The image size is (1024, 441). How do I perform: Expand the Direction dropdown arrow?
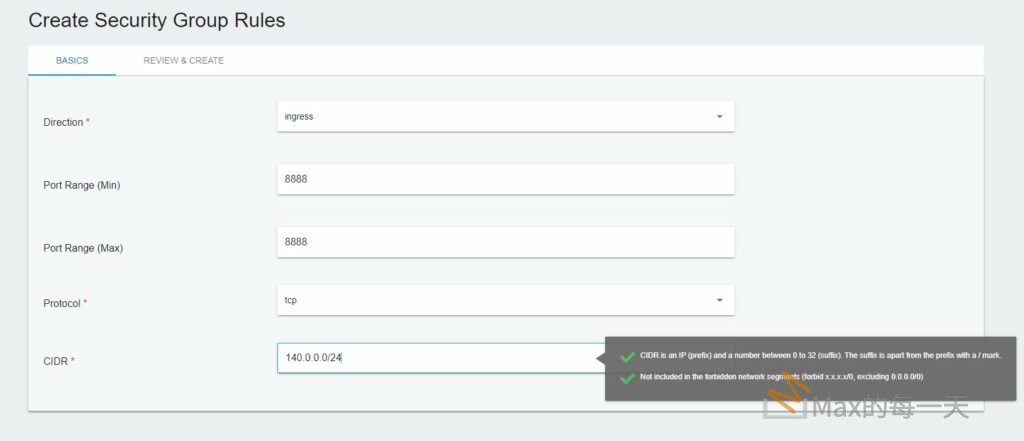pos(719,116)
